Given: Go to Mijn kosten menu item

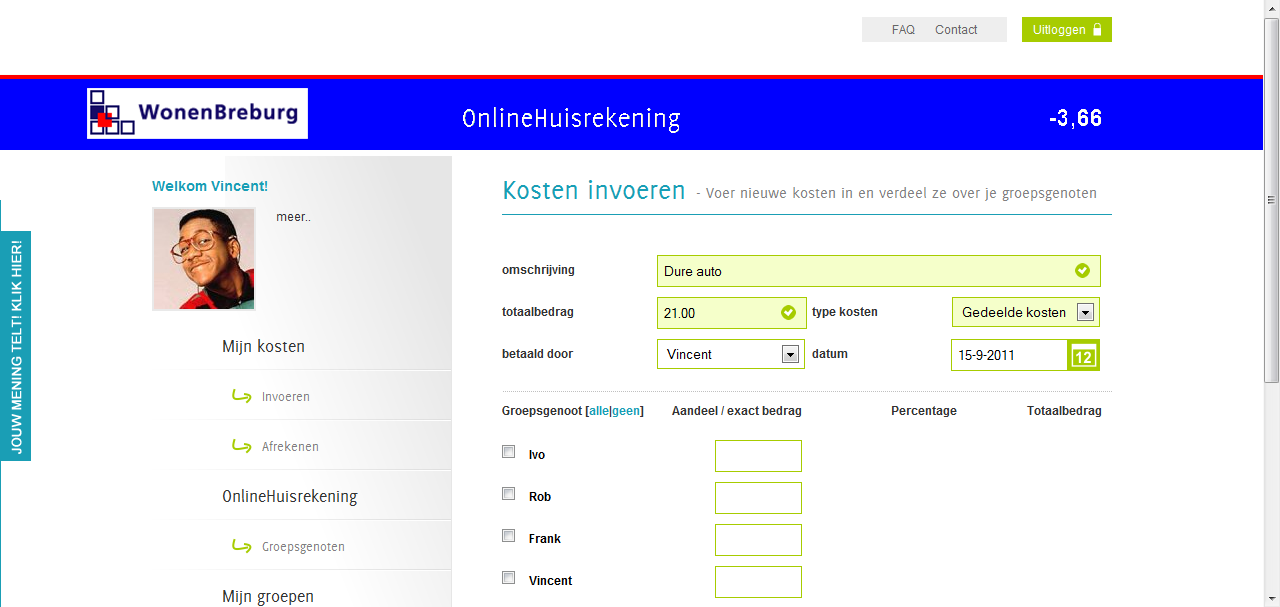Looking at the screenshot, I should [263, 346].
